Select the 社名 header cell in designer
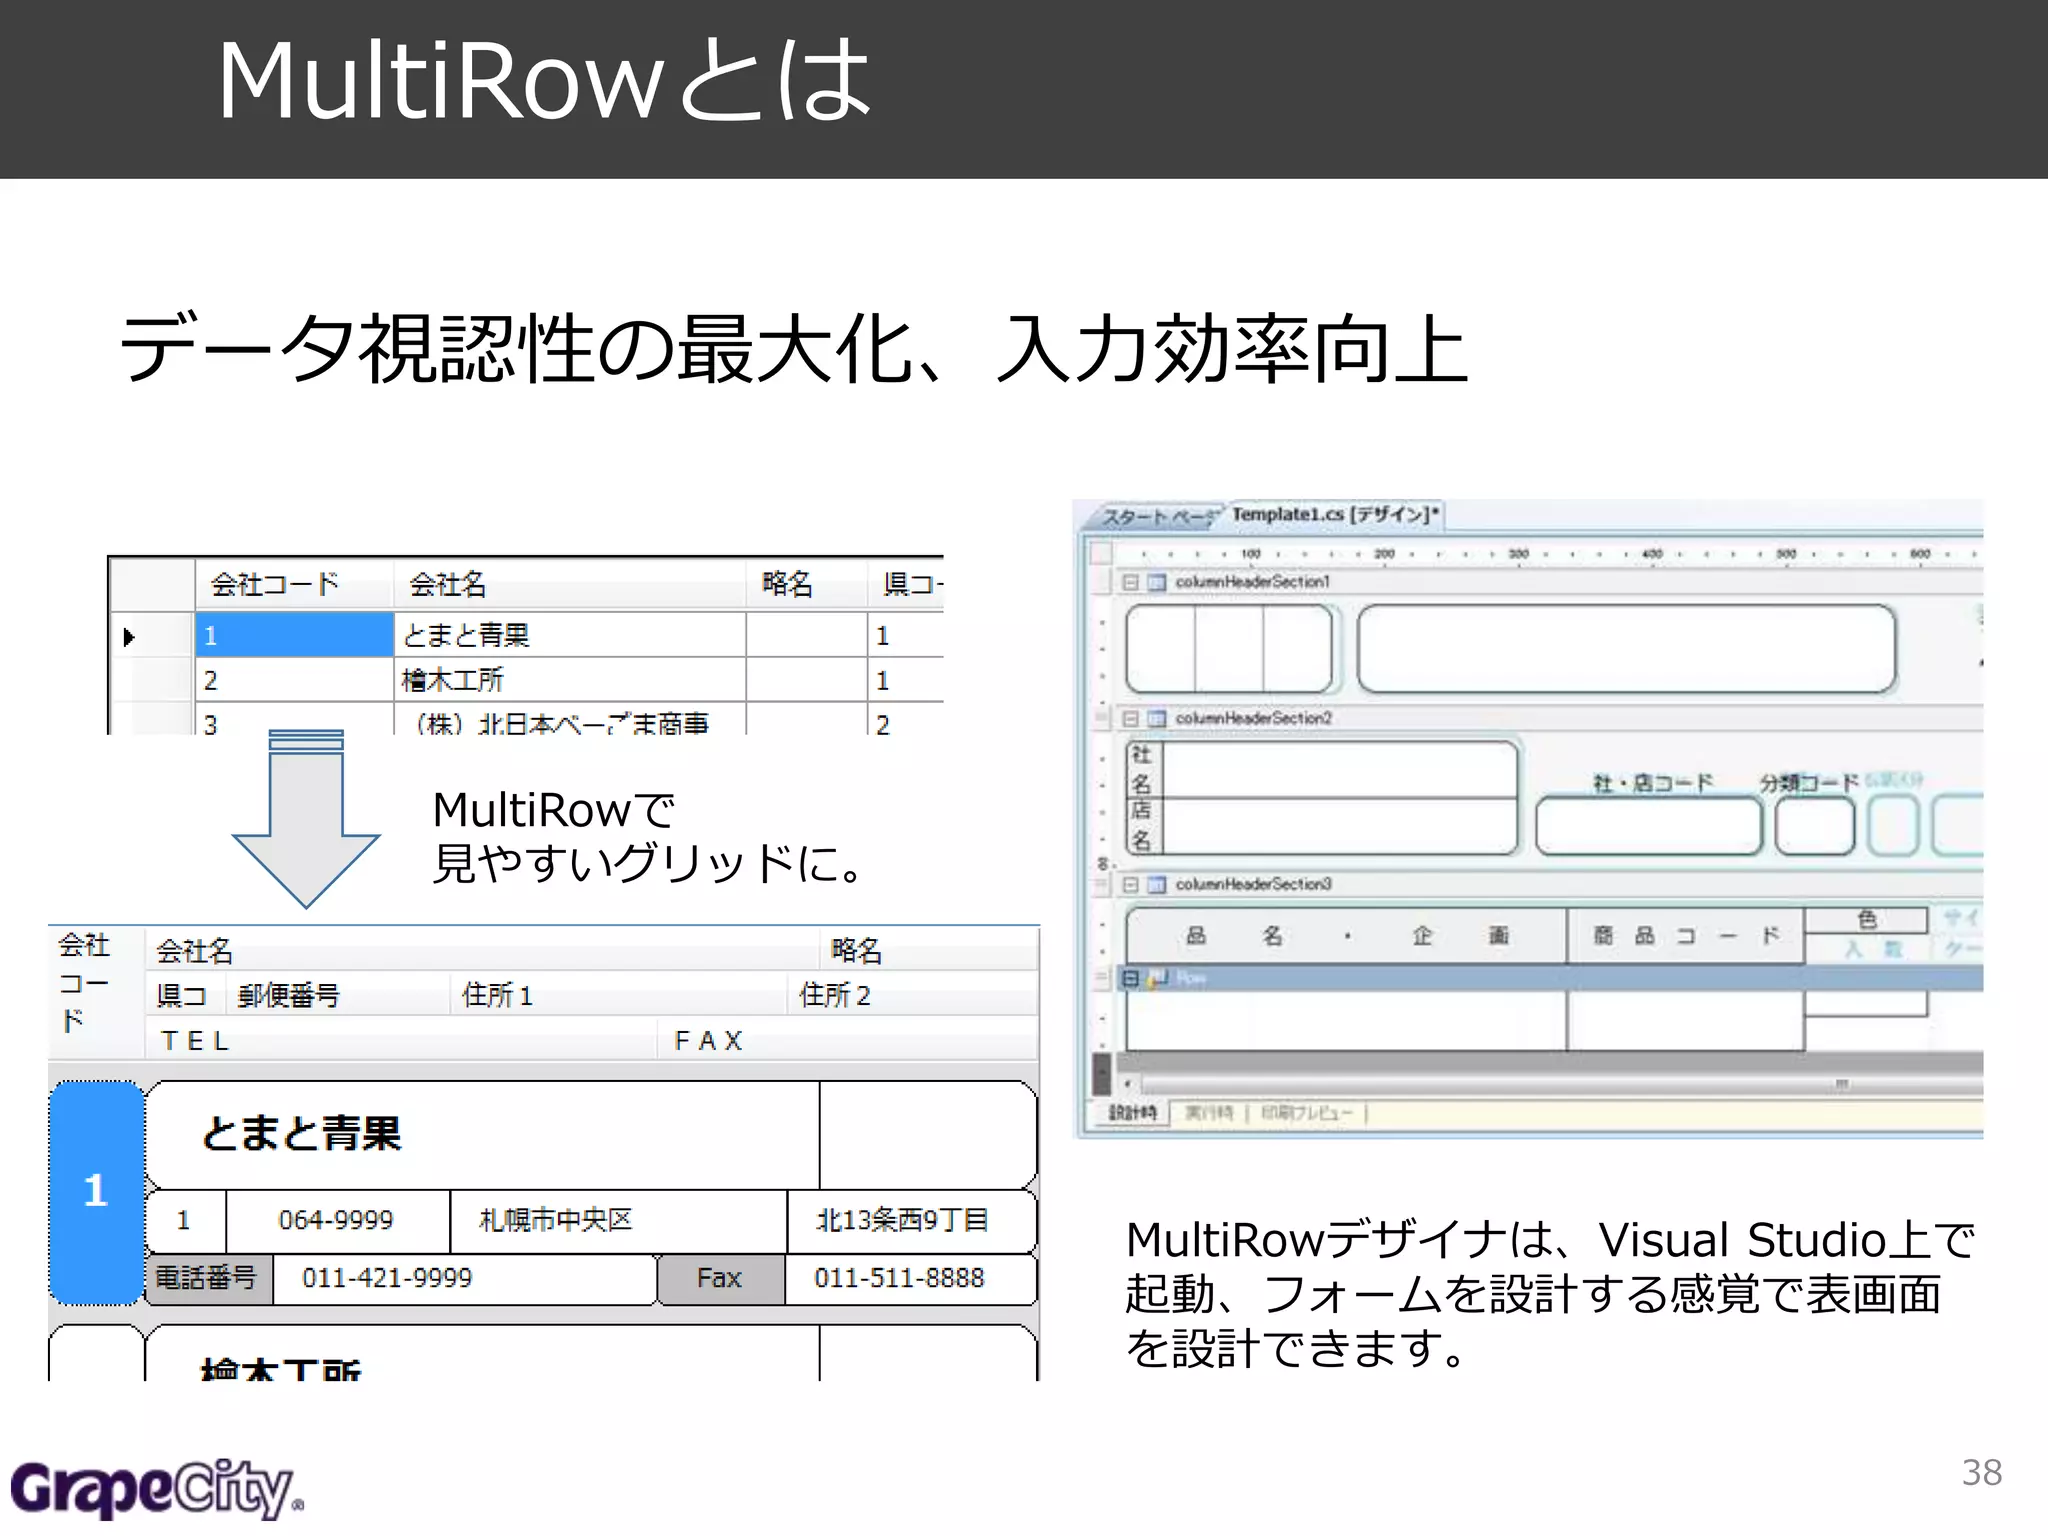The height and width of the screenshot is (1536, 2048). [x=1142, y=768]
